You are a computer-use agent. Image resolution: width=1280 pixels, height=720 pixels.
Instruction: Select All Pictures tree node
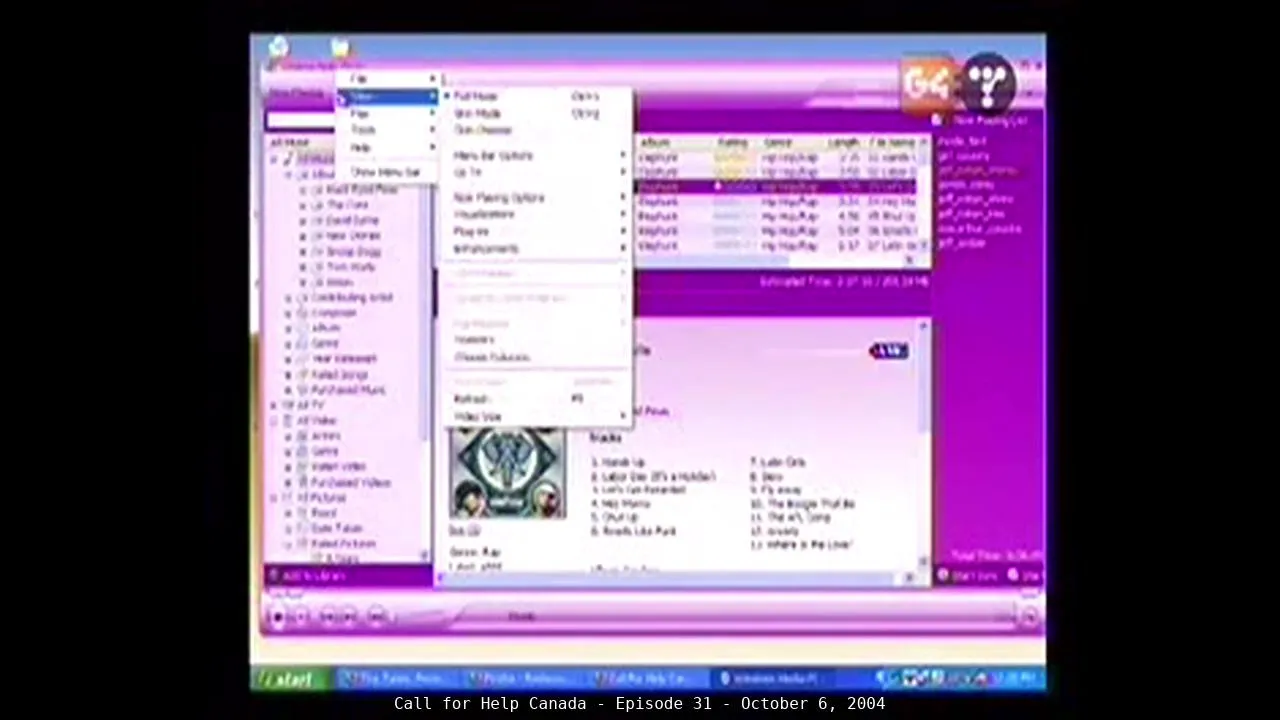pos(320,497)
